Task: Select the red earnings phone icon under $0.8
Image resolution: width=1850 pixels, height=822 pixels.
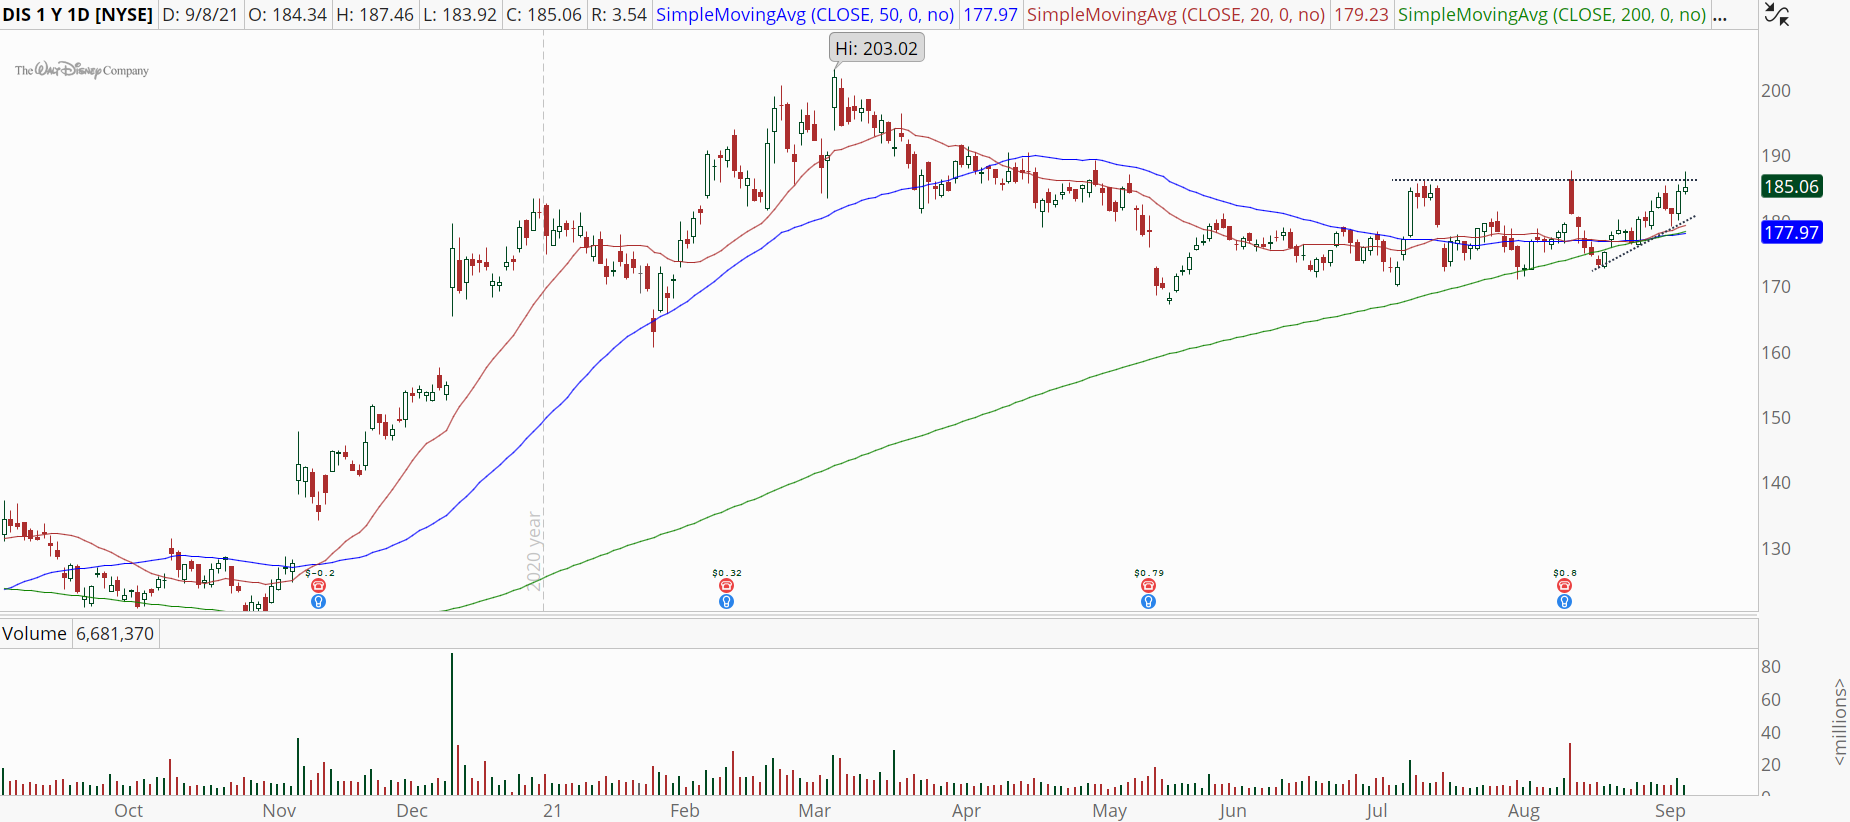Action: [x=1564, y=586]
